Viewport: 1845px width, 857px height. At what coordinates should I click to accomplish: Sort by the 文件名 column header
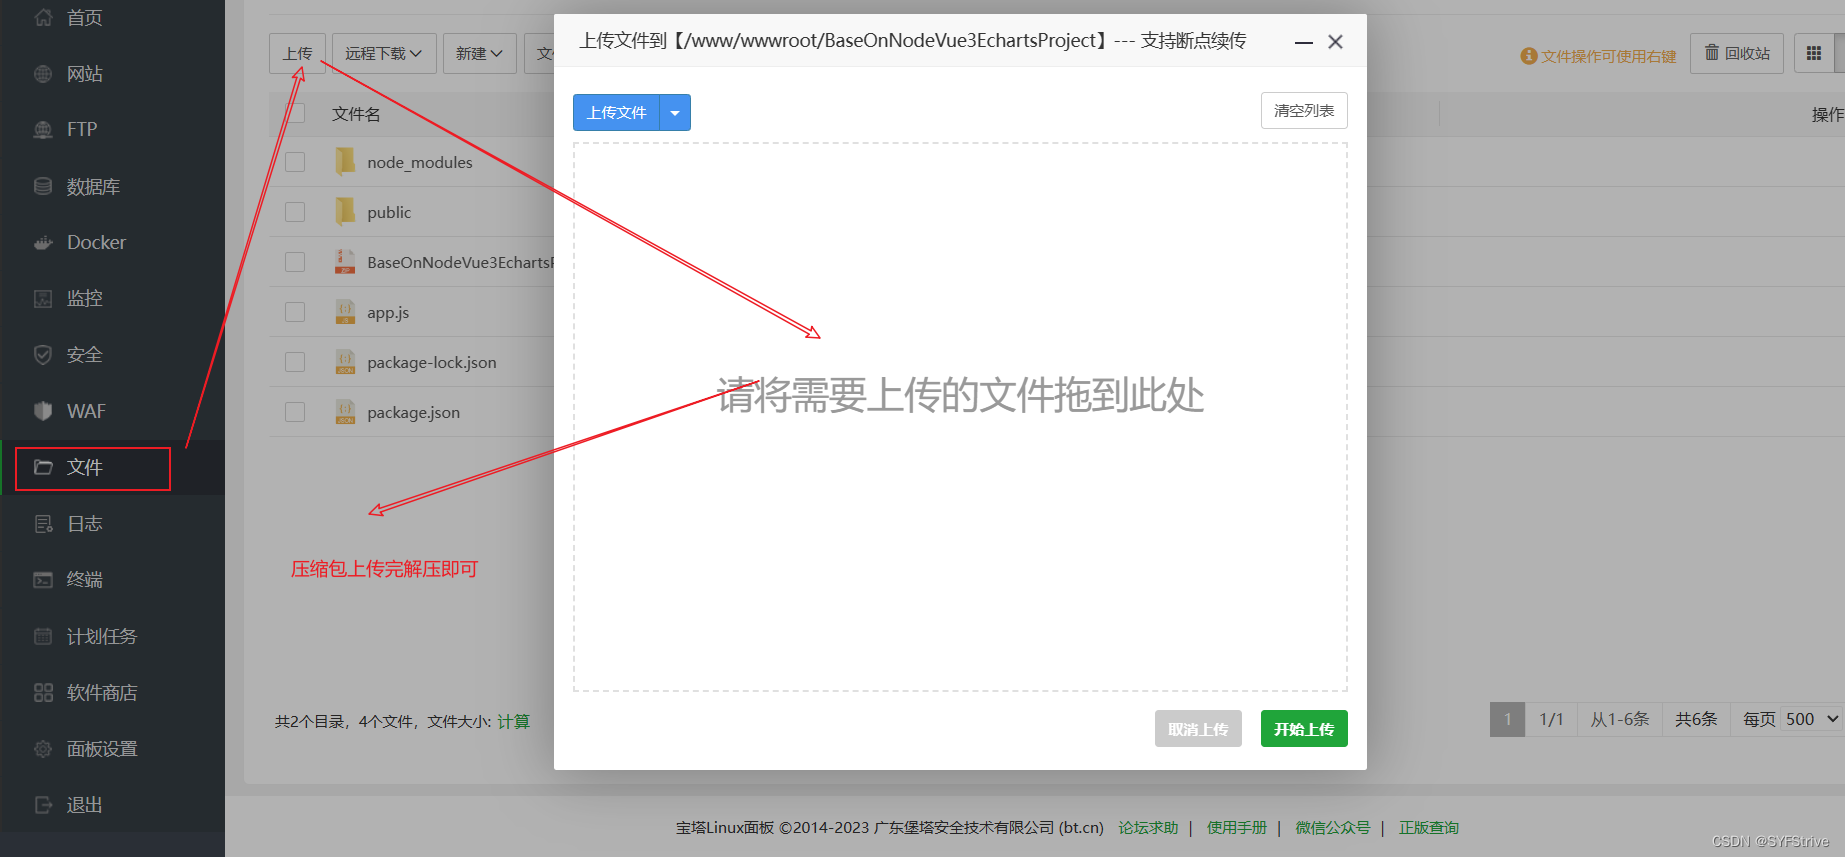[356, 114]
